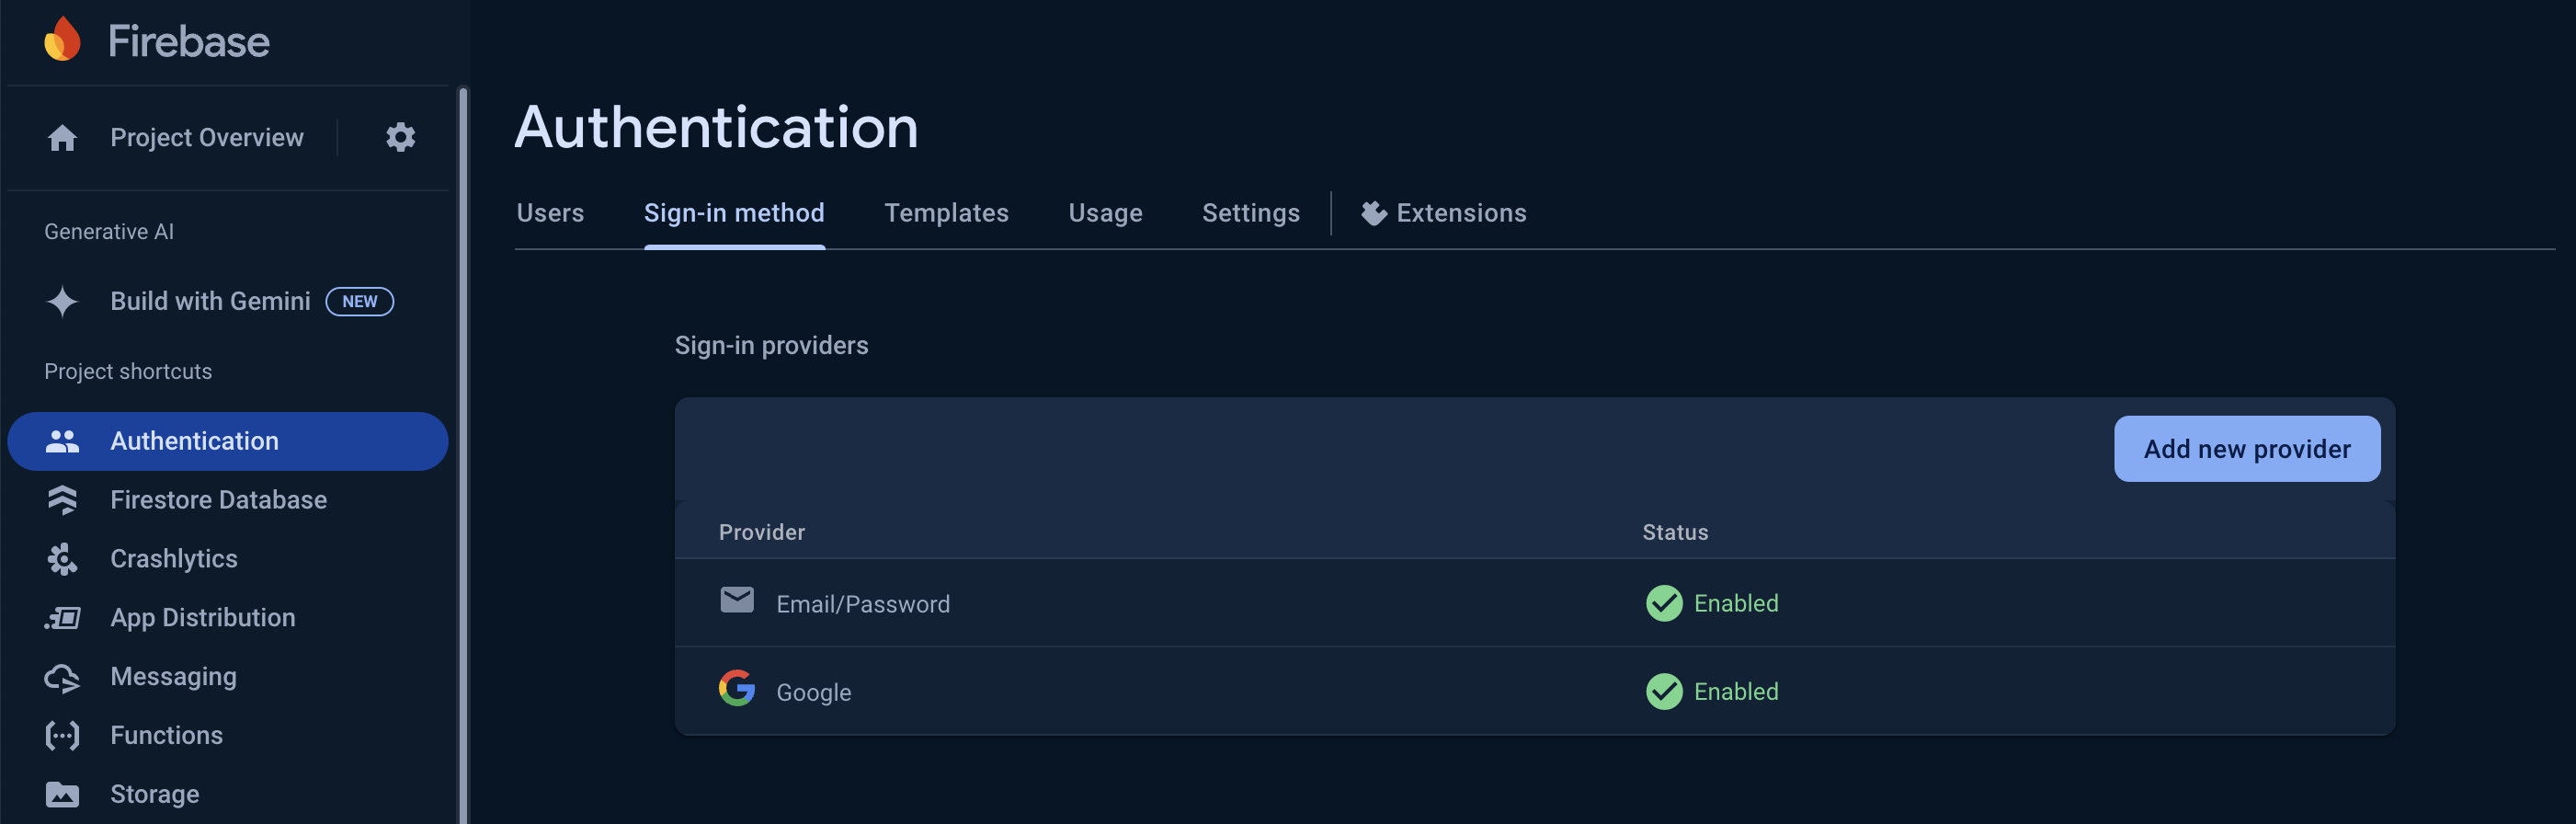Open the Templates tab

[x=946, y=213]
